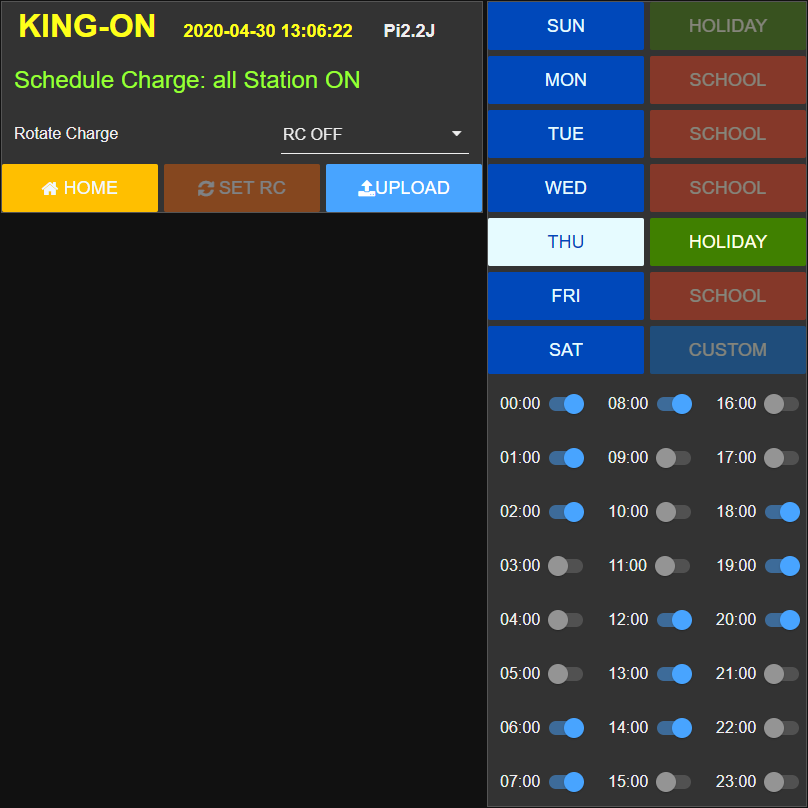Click the SCHOOL button next to MON
Image resolution: width=808 pixels, height=808 pixels.
pyautogui.click(x=727, y=80)
